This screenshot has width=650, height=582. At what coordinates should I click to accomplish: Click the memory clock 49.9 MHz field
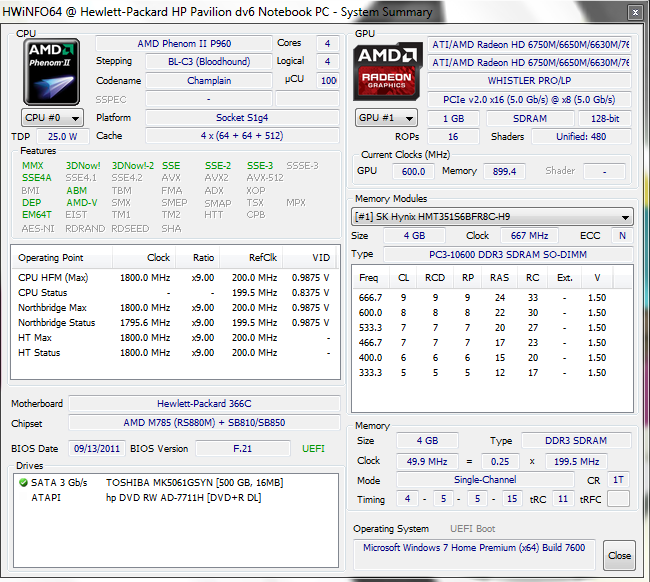click(427, 461)
